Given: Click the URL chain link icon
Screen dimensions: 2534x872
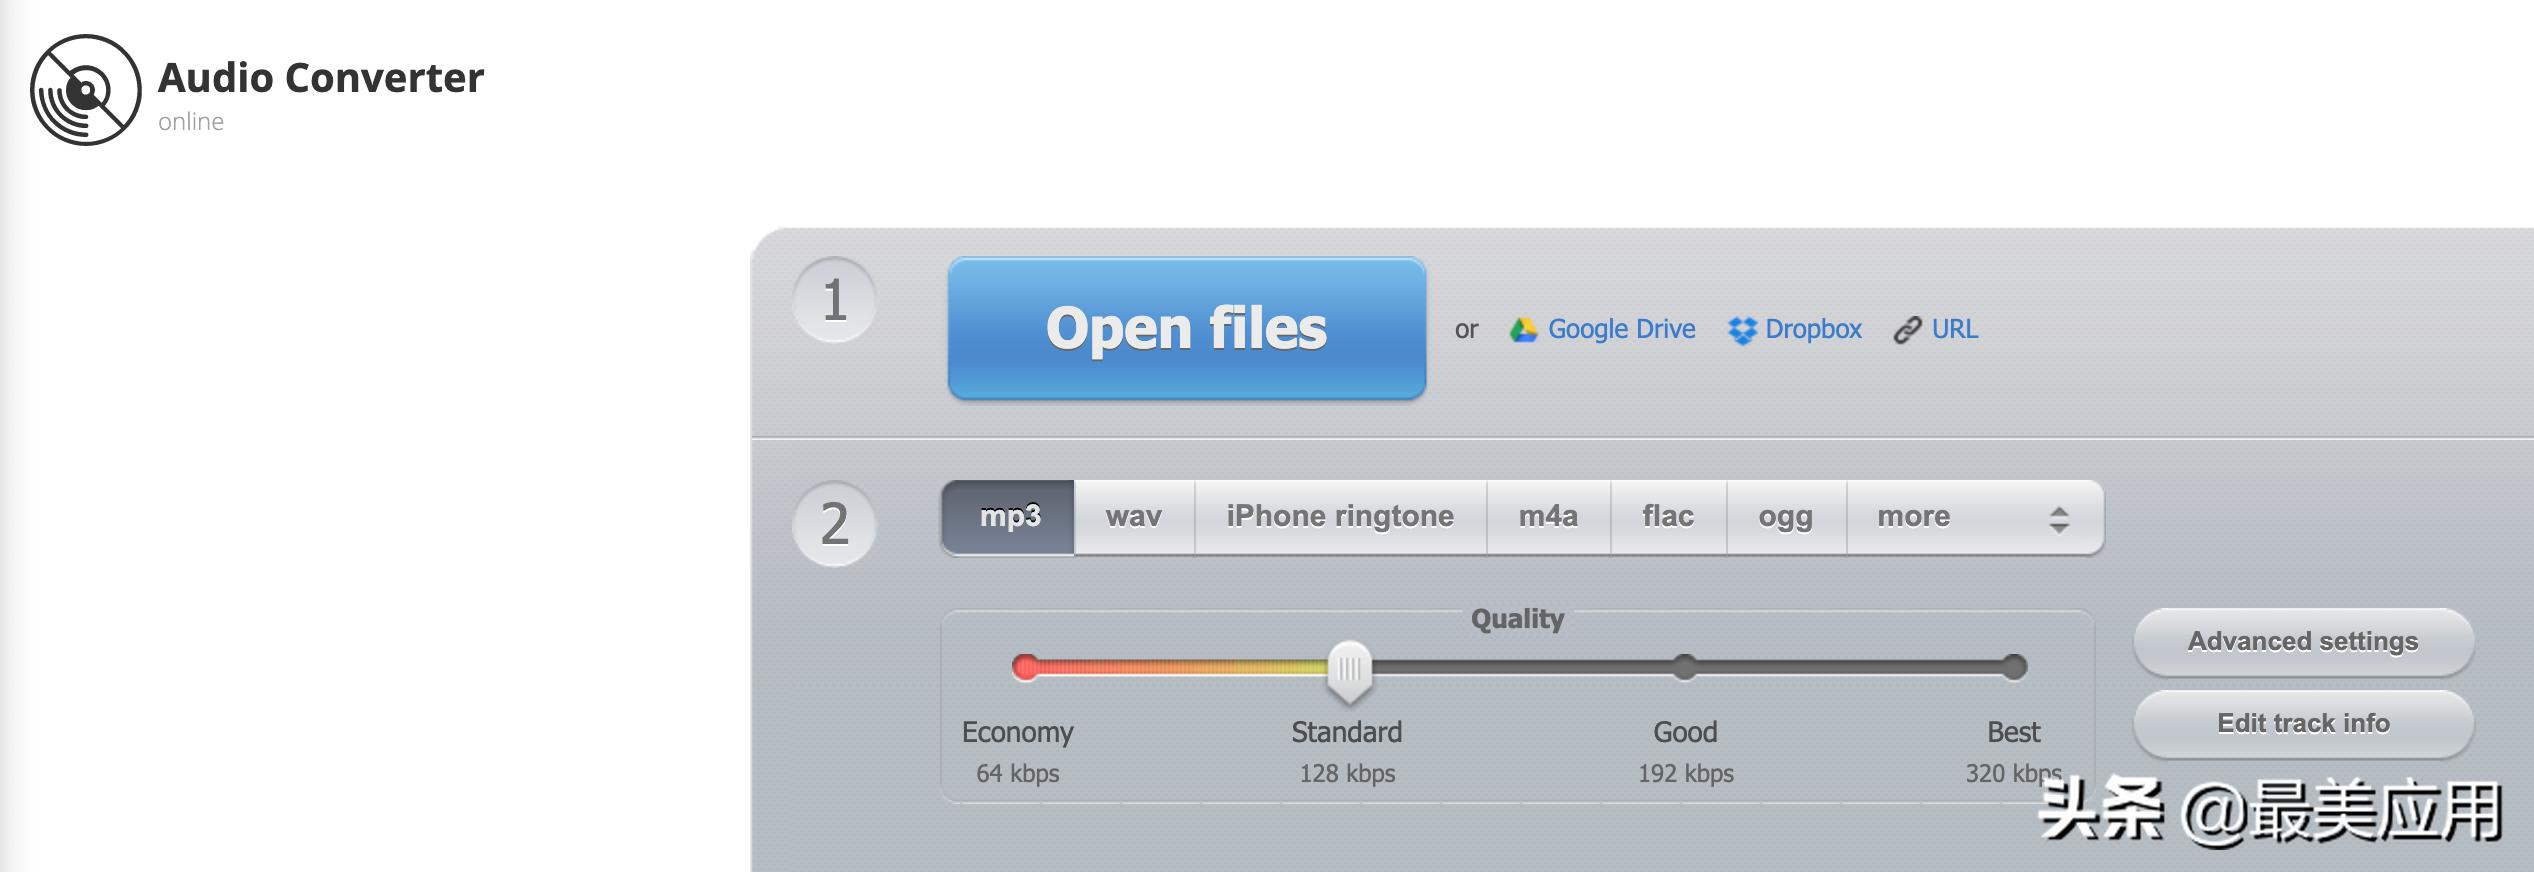Looking at the screenshot, I should coord(1907,330).
